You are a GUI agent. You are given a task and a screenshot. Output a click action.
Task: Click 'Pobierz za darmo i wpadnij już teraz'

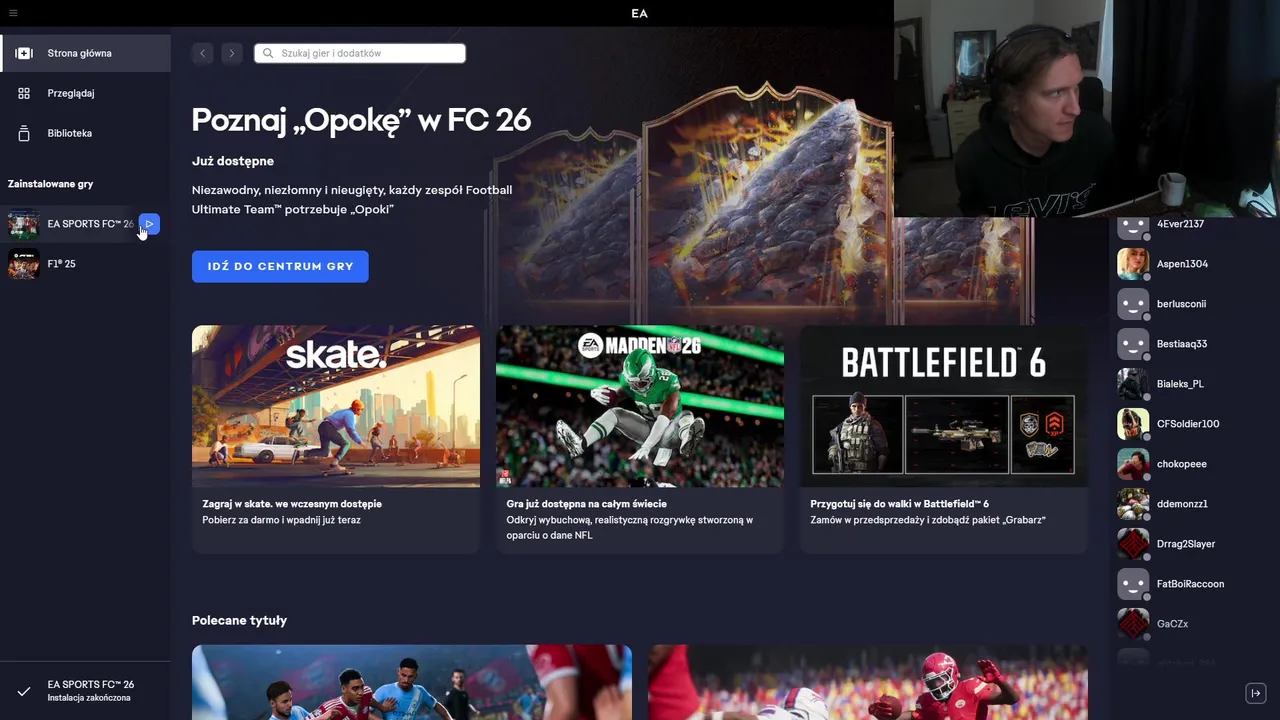tap(281, 520)
